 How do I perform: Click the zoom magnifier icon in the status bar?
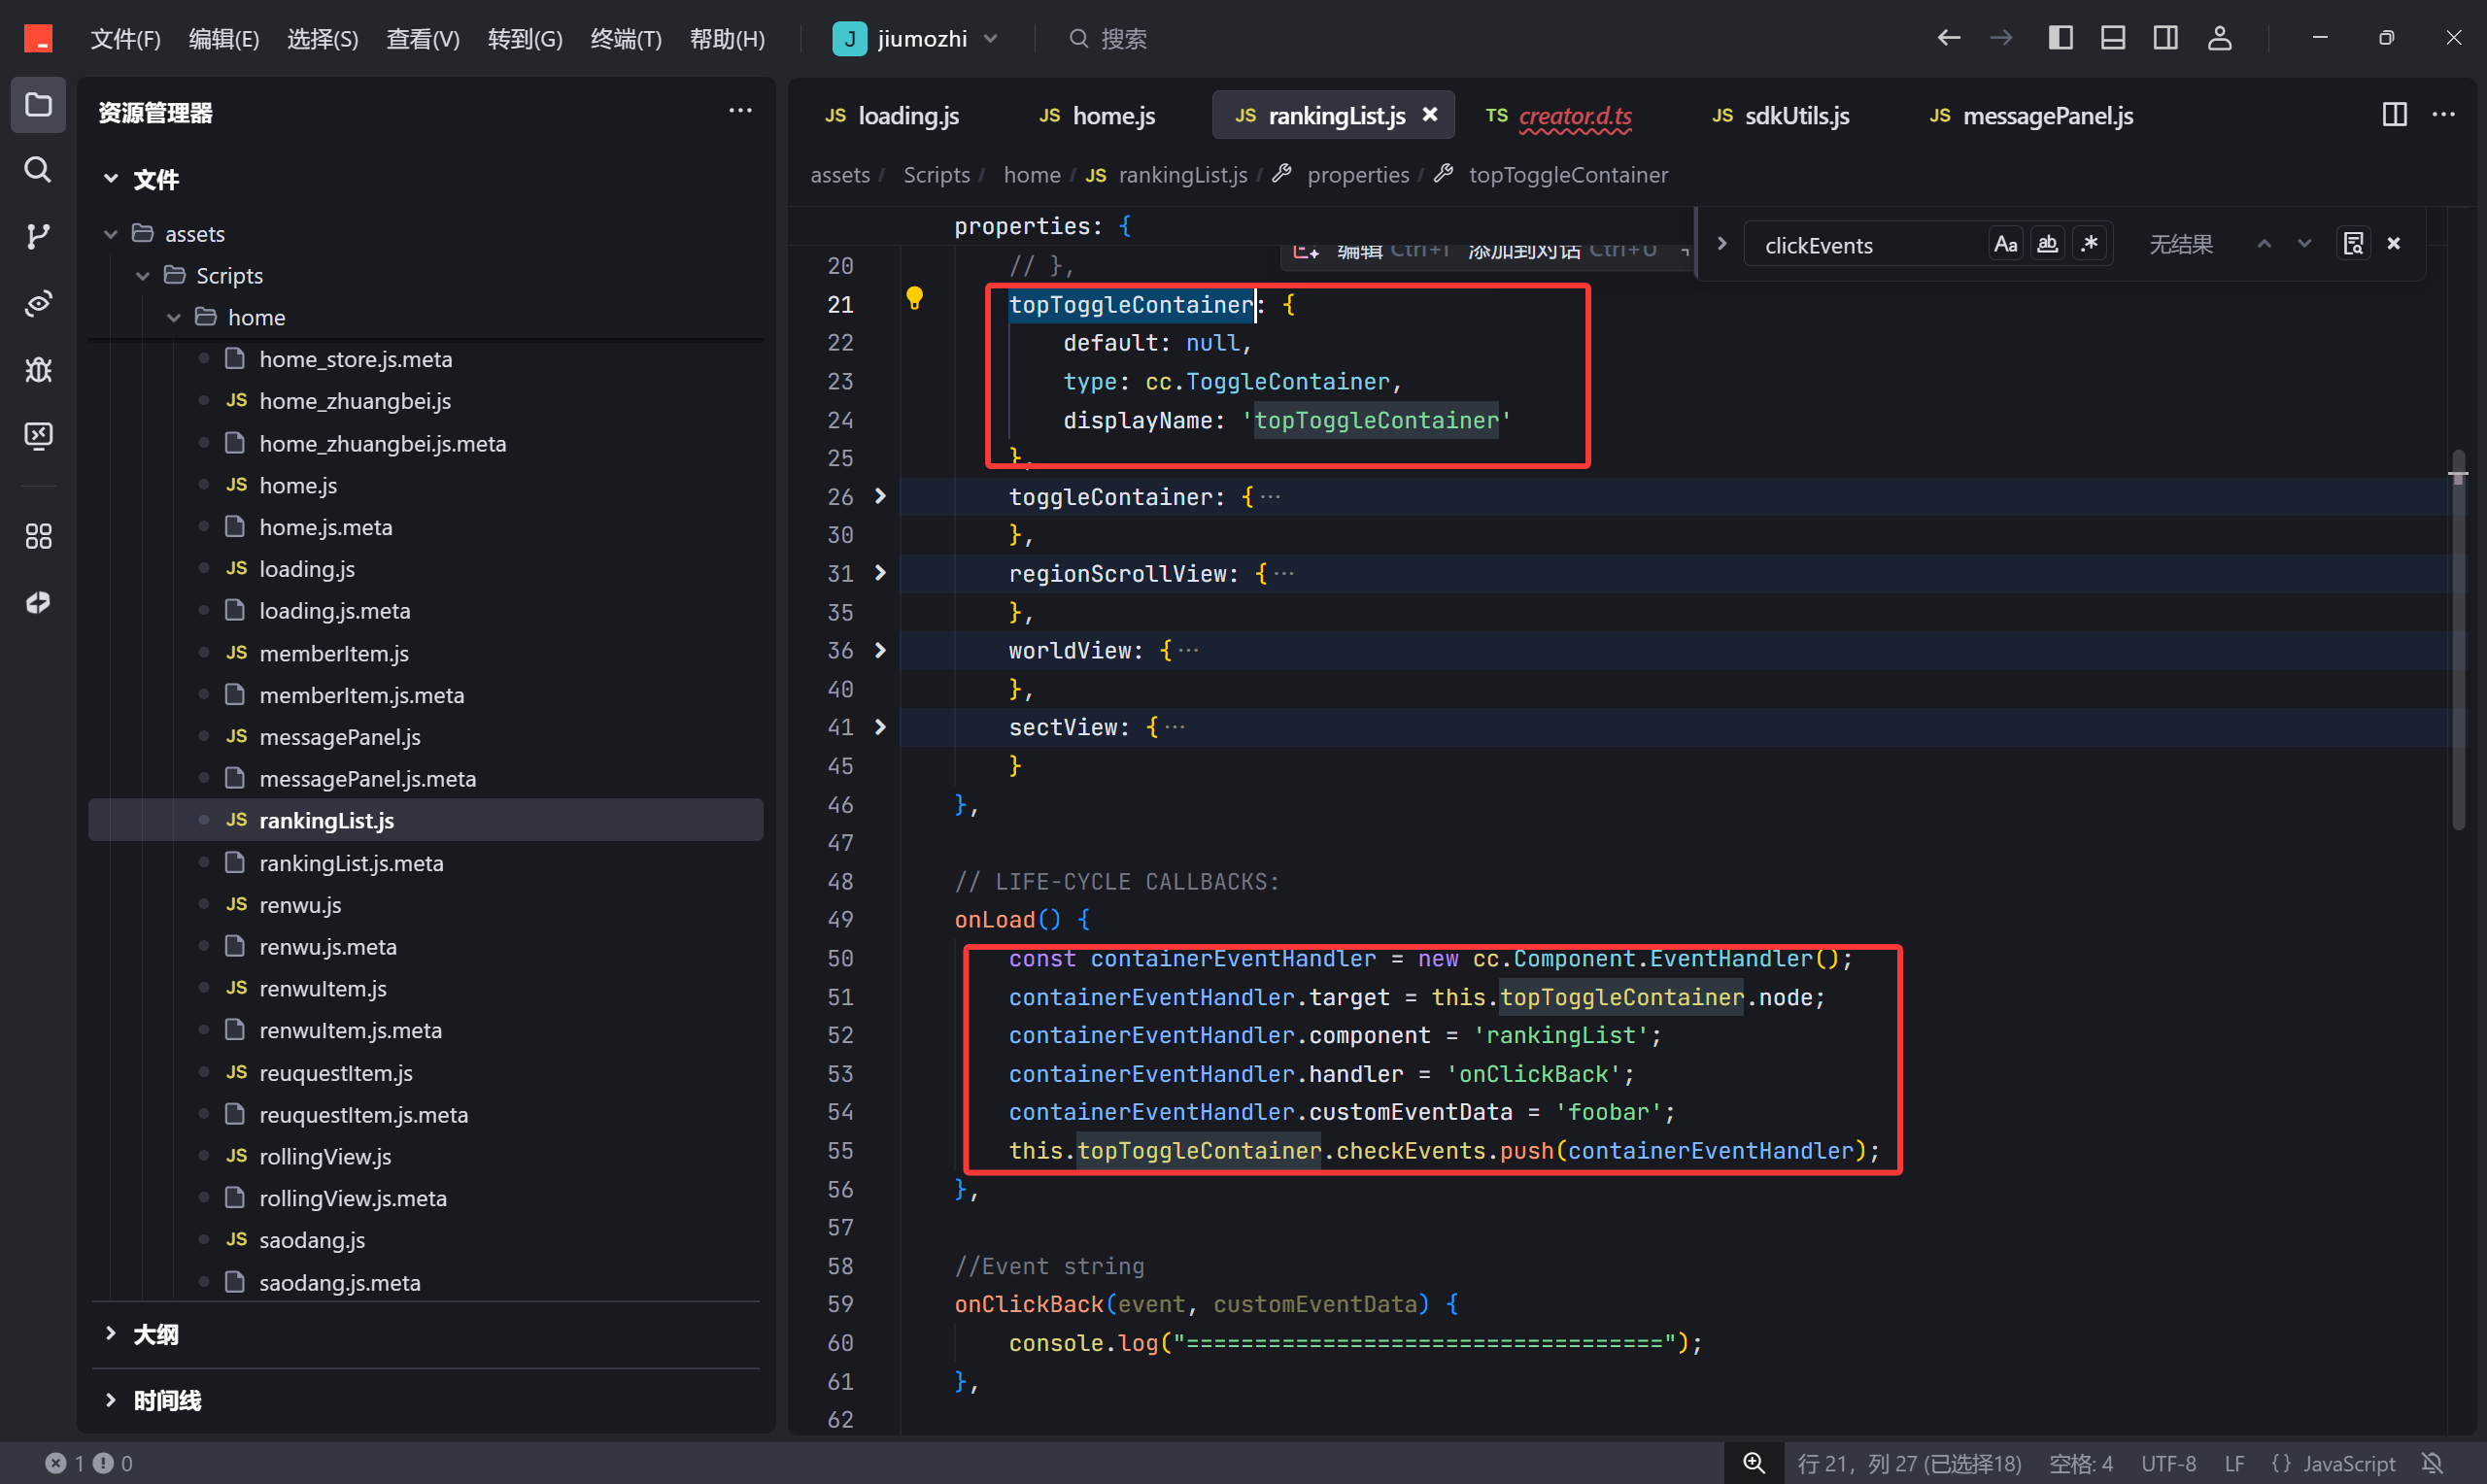tap(1754, 1463)
